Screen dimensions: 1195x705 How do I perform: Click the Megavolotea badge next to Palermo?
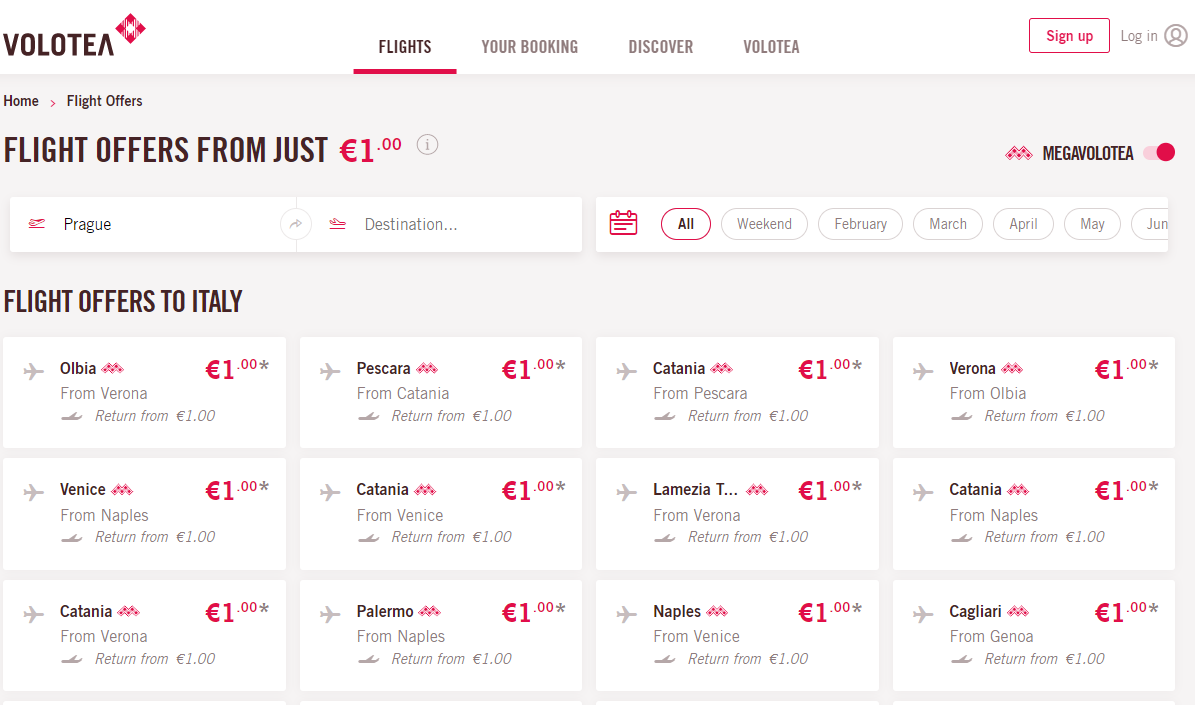pos(430,611)
